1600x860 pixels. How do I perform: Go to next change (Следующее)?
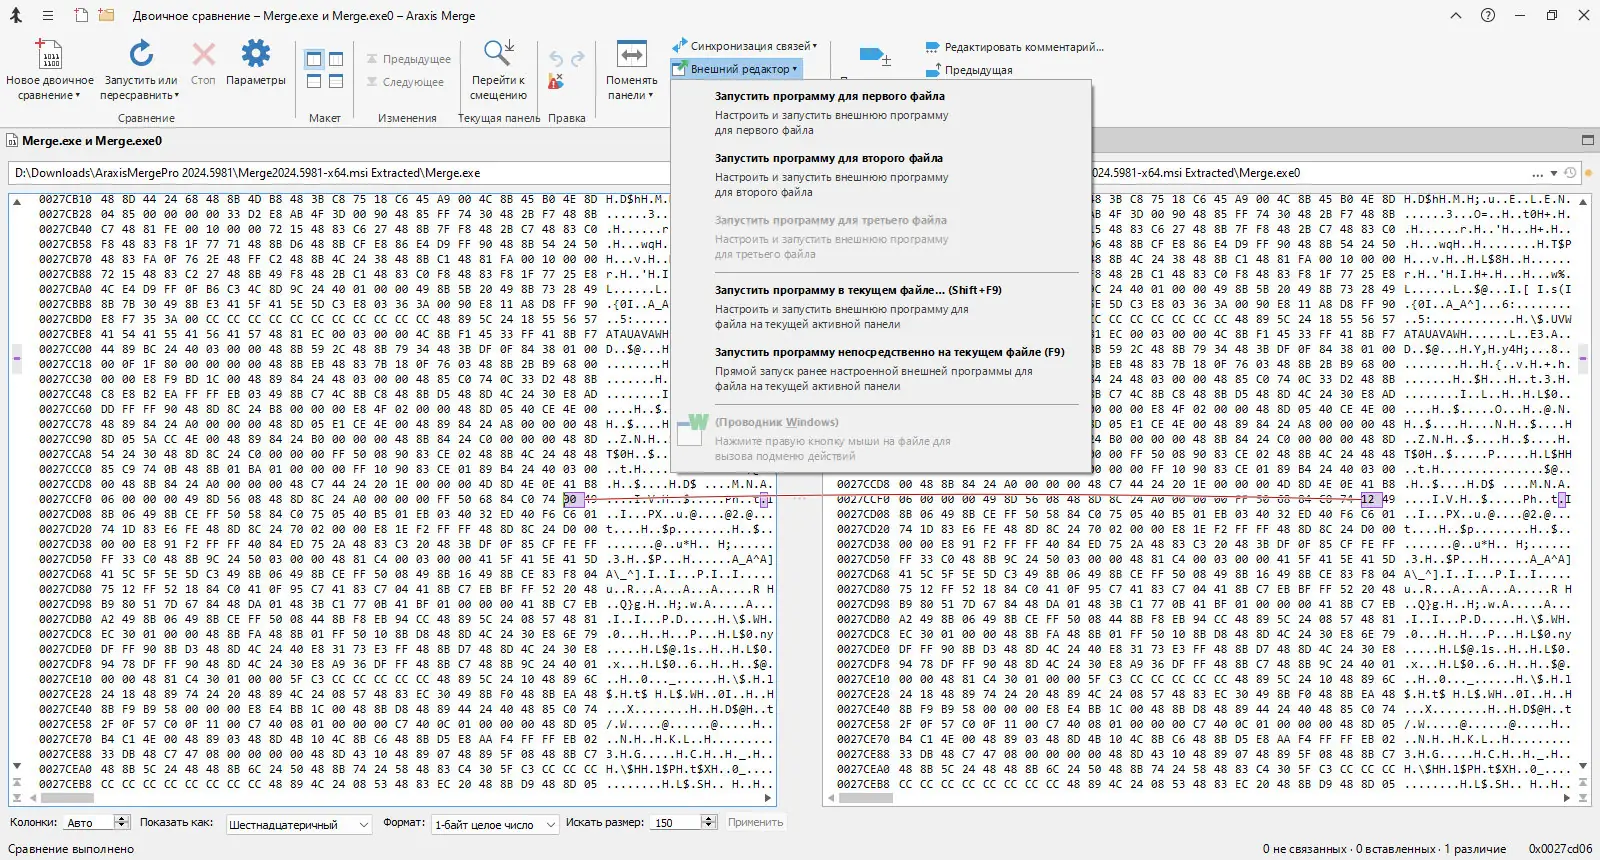[404, 82]
